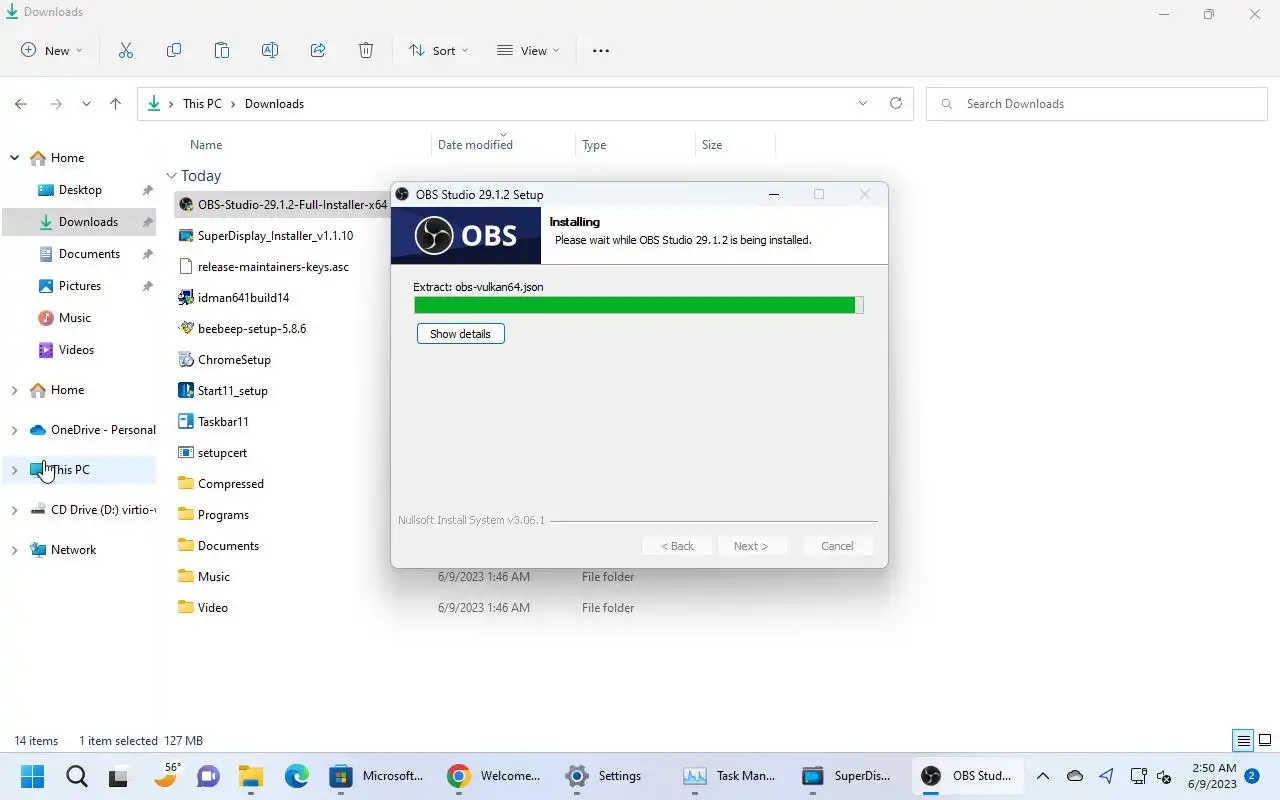
Task: Open the Chat taskbar icon
Action: pyautogui.click(x=208, y=776)
